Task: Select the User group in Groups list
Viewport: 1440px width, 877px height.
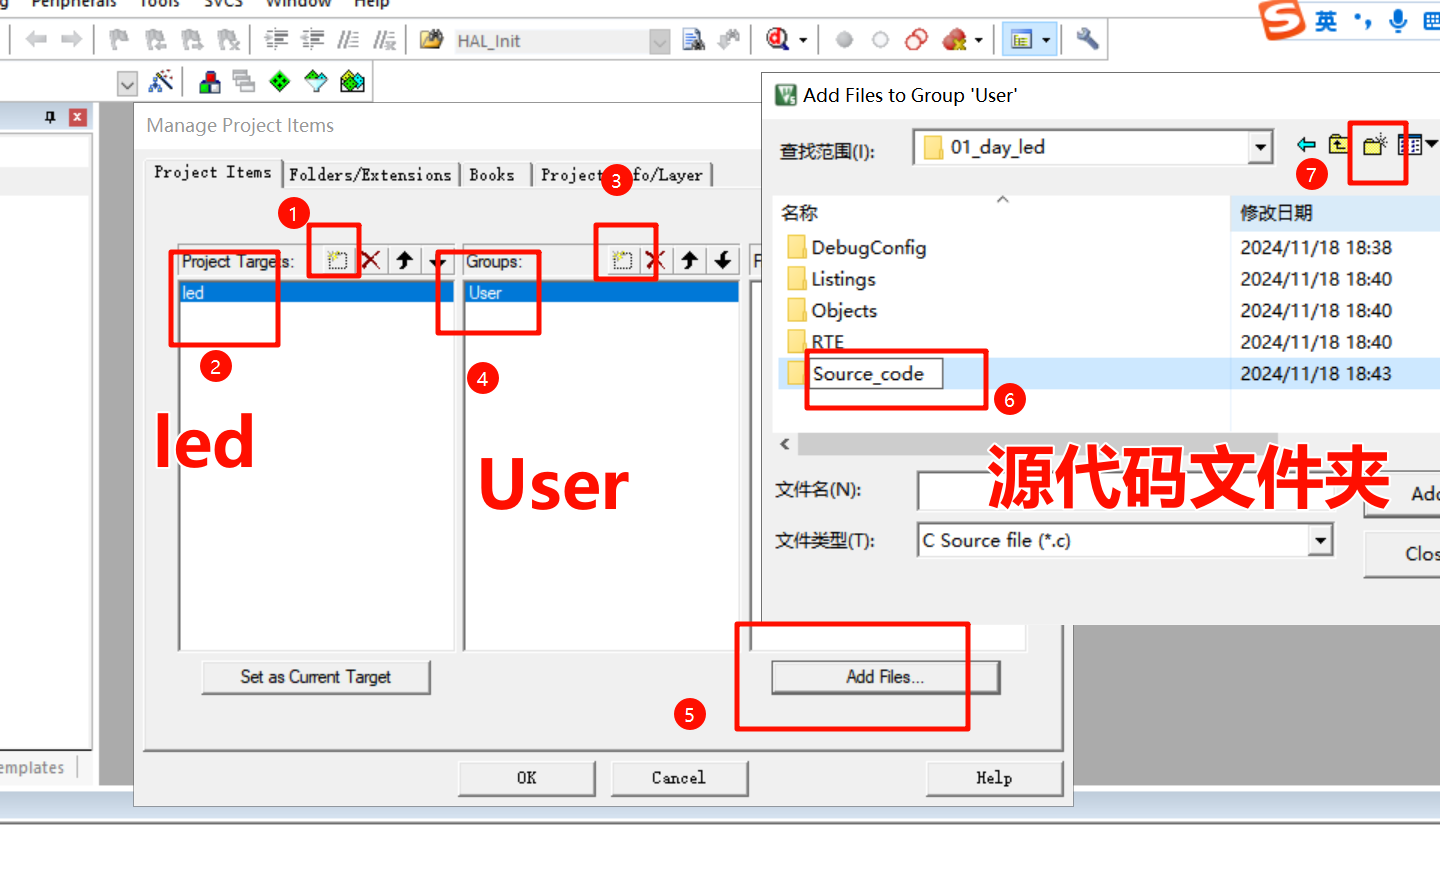Action: pyautogui.click(x=602, y=293)
